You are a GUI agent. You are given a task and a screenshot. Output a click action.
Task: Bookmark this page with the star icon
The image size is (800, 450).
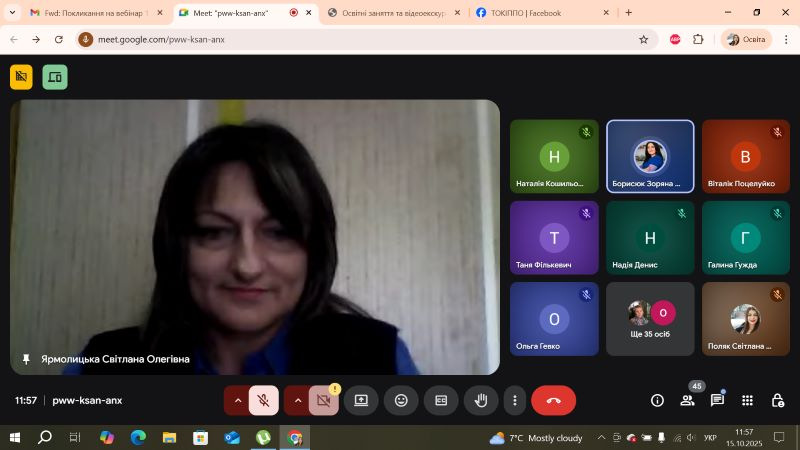coord(644,39)
